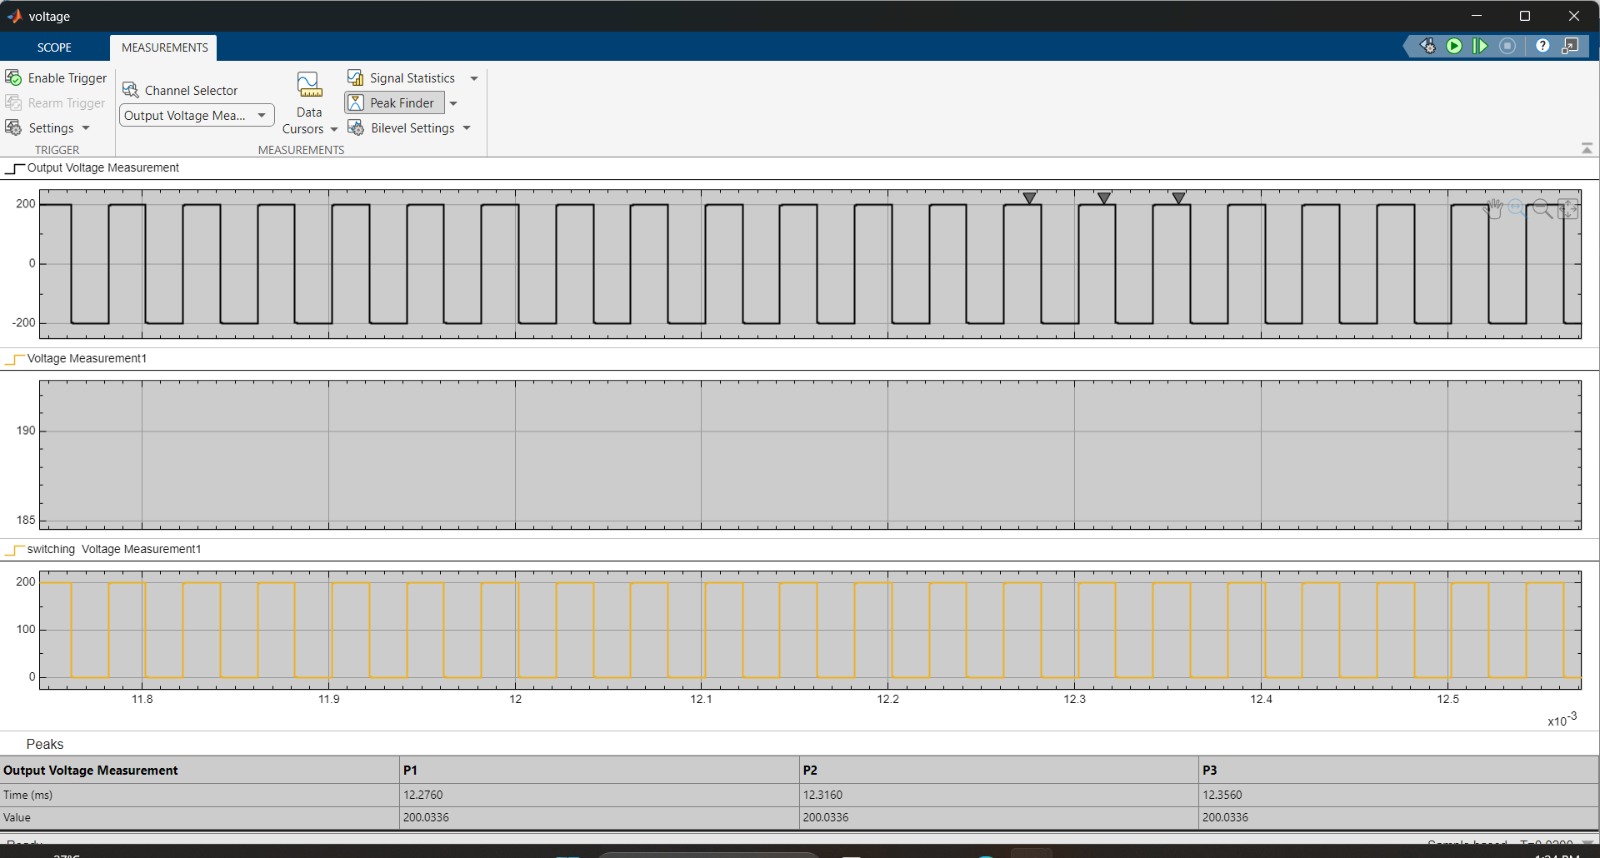The image size is (1600, 858).
Task: Click the black legend line icon of Output Voltage
Action: [x=14, y=169]
